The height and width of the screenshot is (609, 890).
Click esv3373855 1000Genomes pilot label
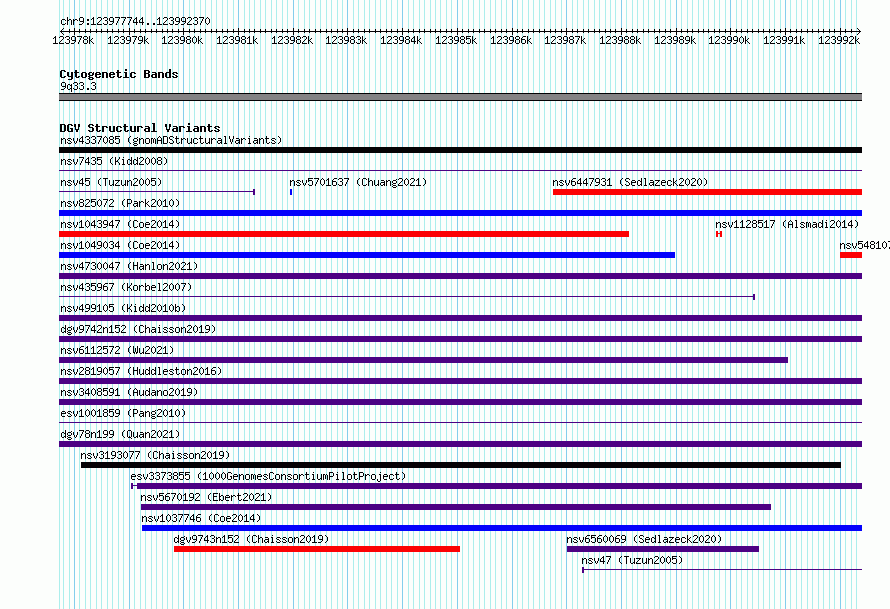(268, 476)
